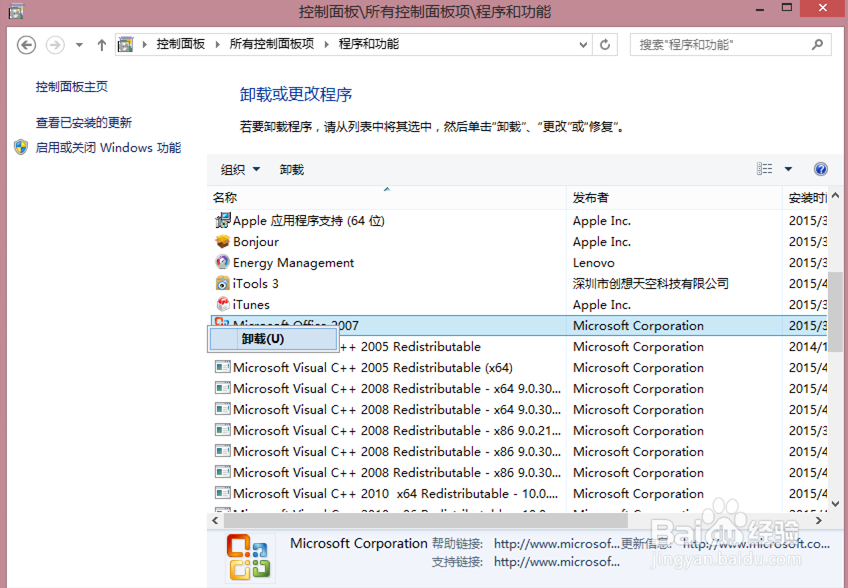Expand the chevron after 控制面板 breadcrumb
848x588 pixels.
tap(217, 44)
